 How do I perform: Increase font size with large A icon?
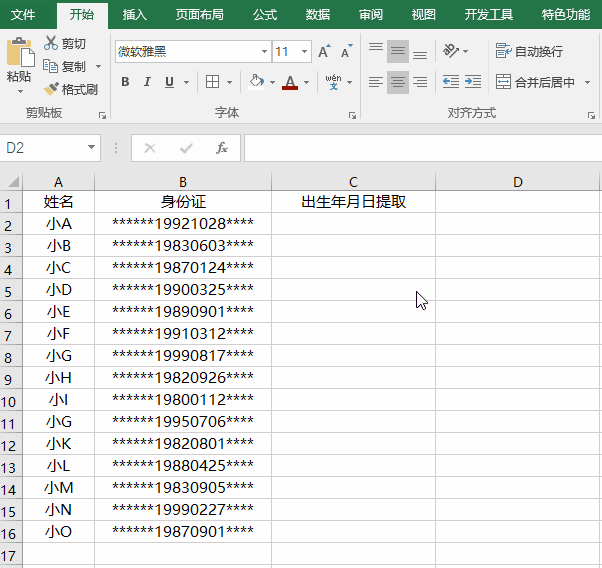(x=324, y=51)
